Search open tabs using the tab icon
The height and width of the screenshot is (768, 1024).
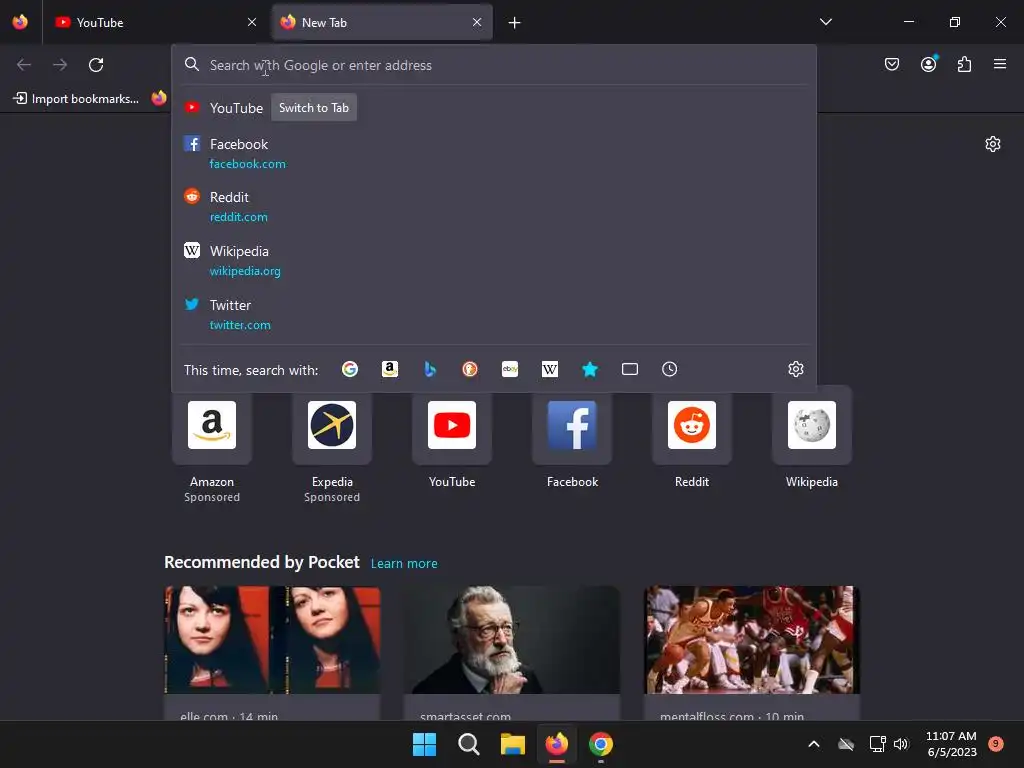click(x=630, y=369)
